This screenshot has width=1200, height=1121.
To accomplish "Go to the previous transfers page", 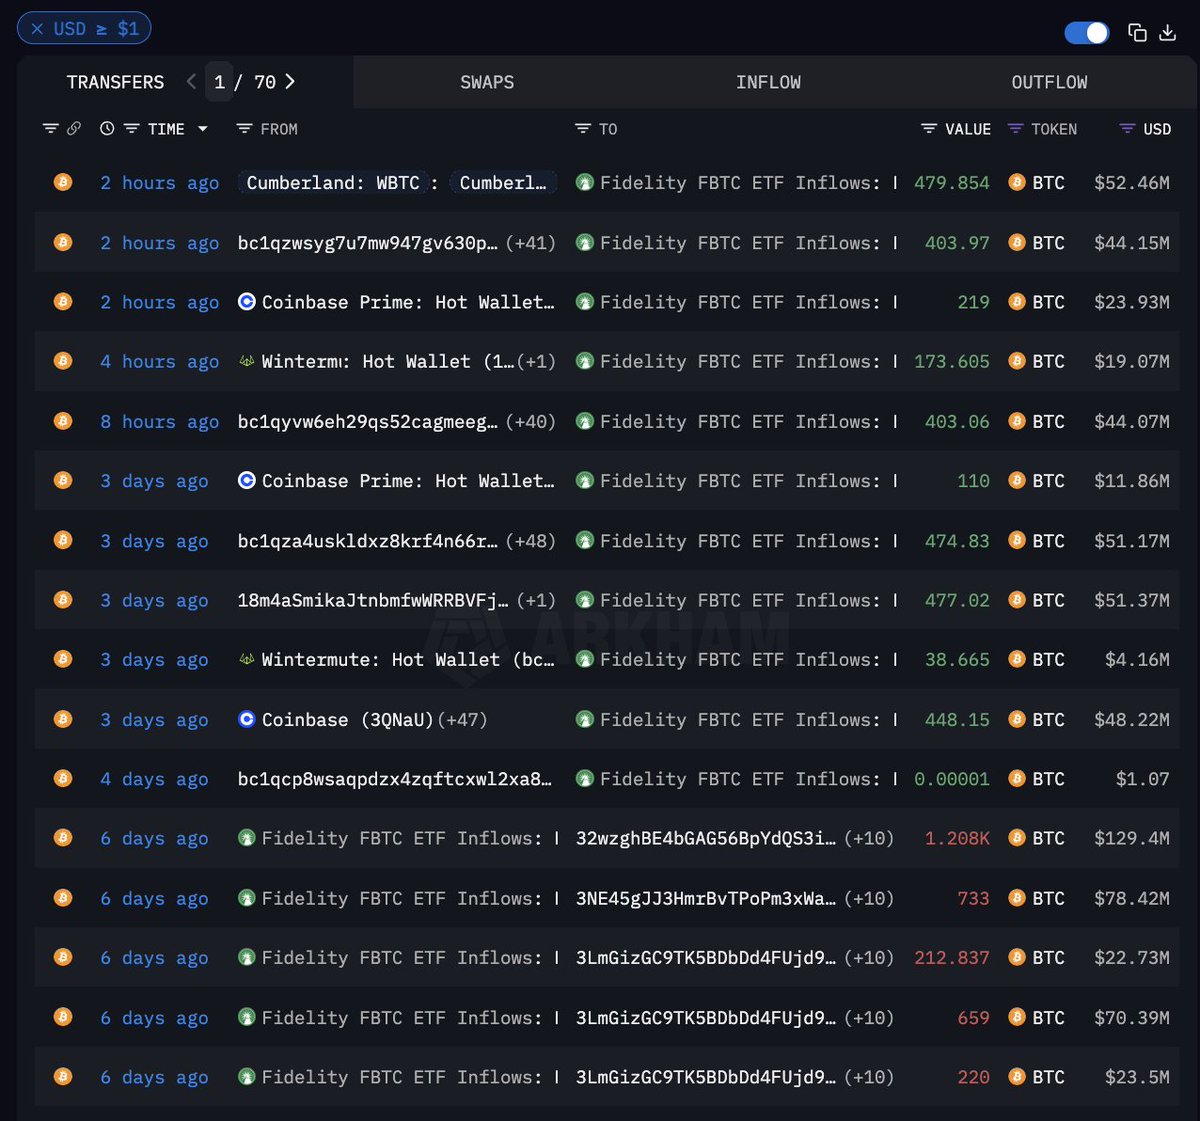I will [x=191, y=82].
